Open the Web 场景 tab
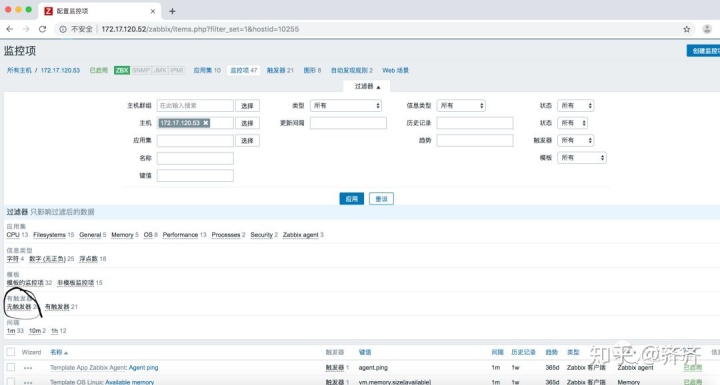 (395, 70)
